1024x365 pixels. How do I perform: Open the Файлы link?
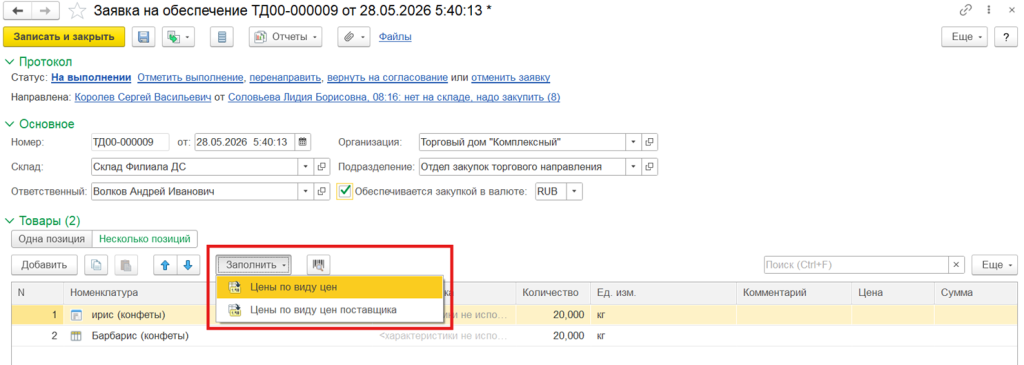(x=395, y=37)
